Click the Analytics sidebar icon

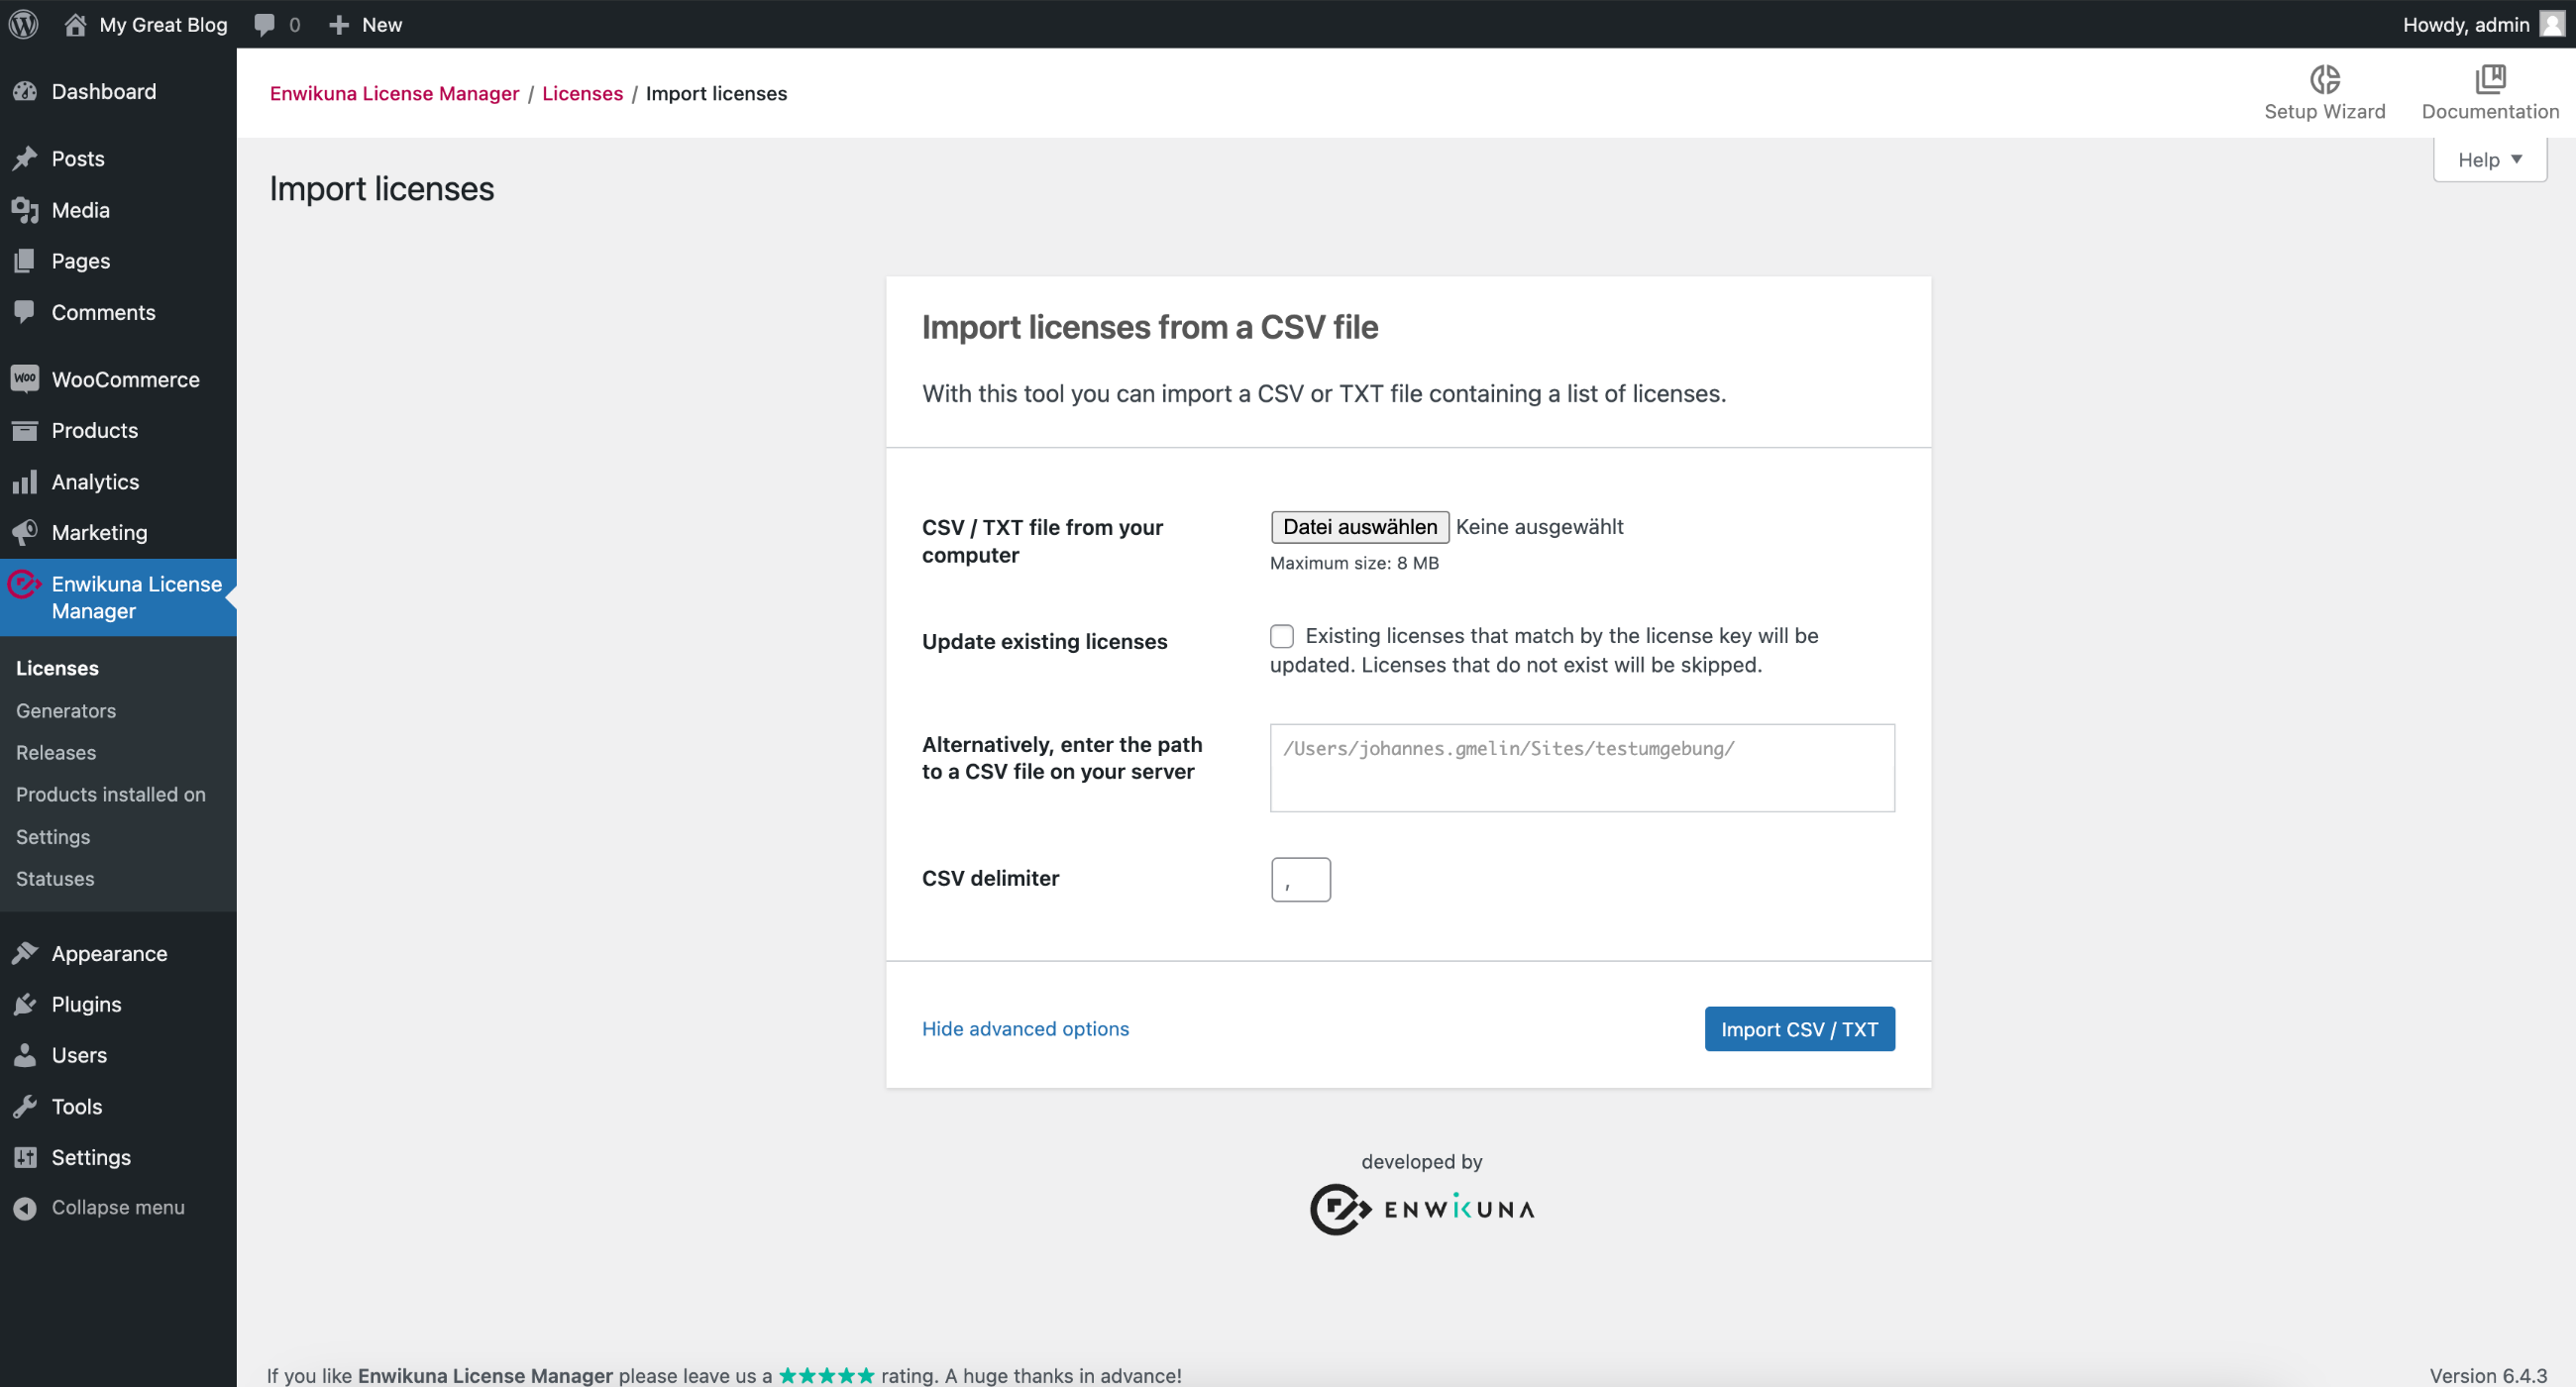coord(26,480)
